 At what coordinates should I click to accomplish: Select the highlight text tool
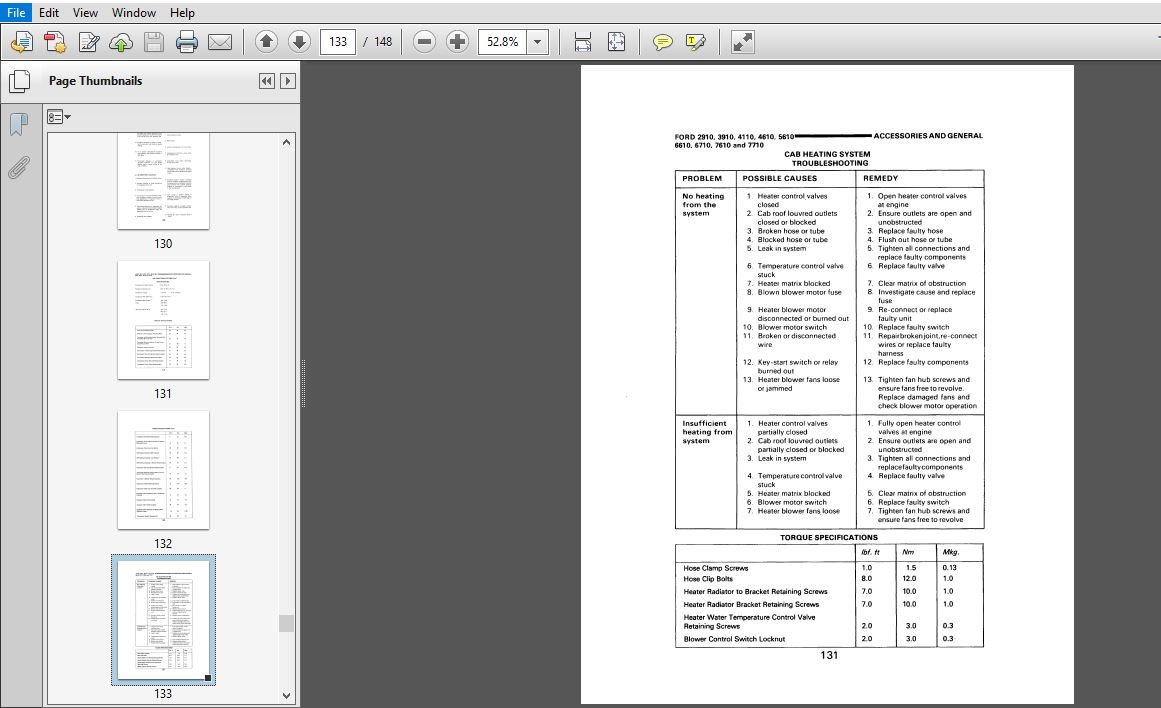tap(696, 42)
